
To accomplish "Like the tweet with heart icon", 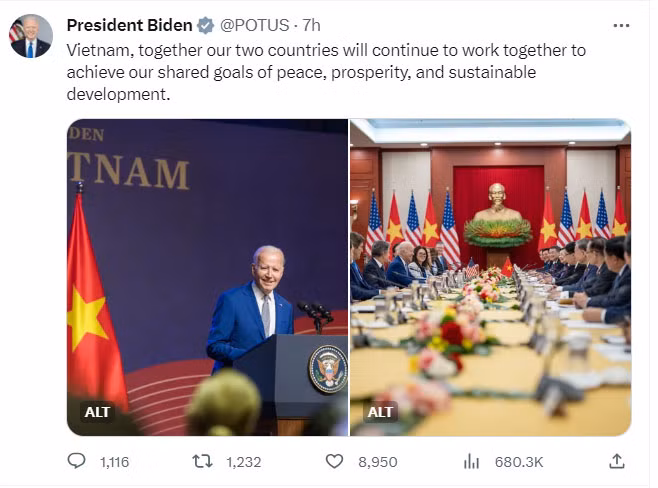I will pos(334,462).
